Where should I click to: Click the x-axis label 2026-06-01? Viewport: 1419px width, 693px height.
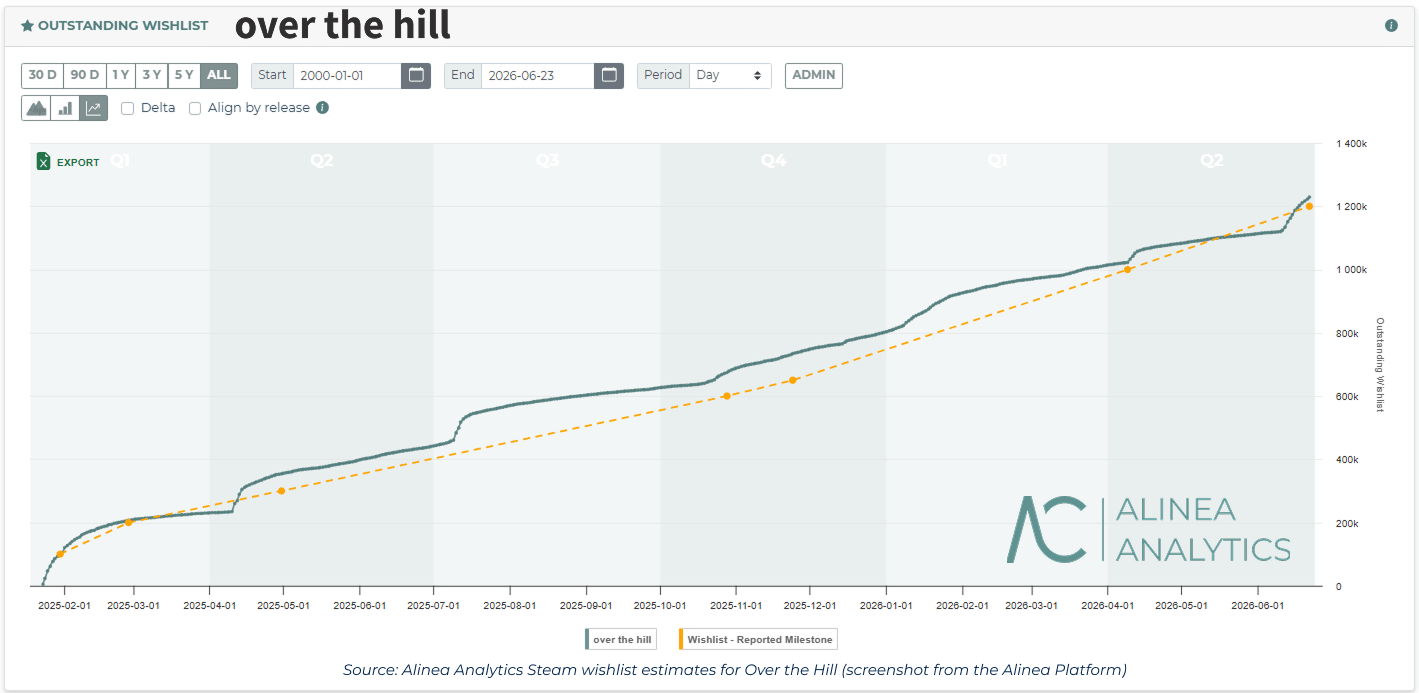click(x=1257, y=605)
